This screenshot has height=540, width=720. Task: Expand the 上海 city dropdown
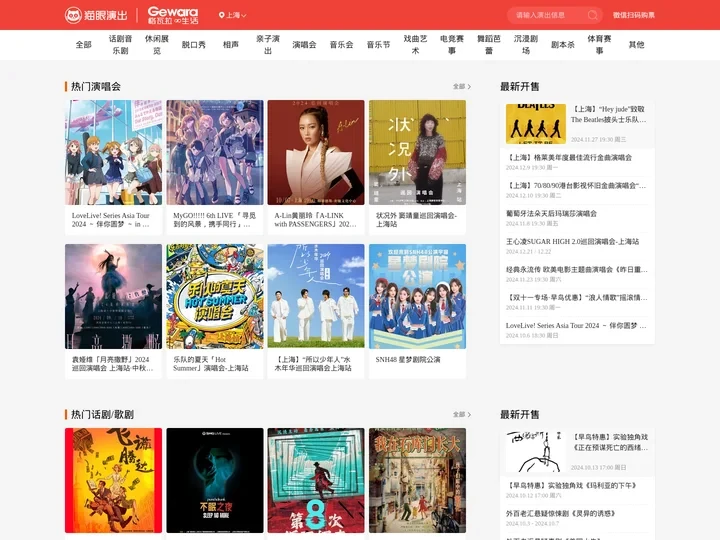point(233,15)
